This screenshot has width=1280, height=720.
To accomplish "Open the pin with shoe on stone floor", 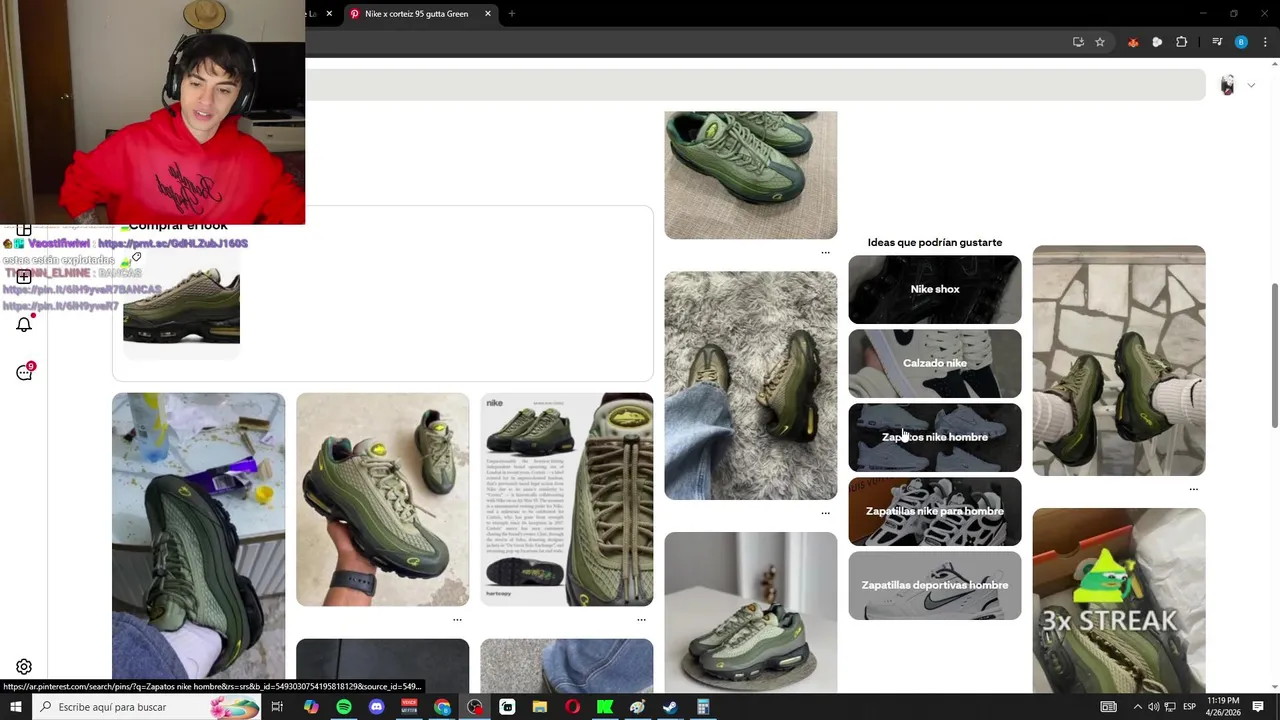I will (1119, 360).
